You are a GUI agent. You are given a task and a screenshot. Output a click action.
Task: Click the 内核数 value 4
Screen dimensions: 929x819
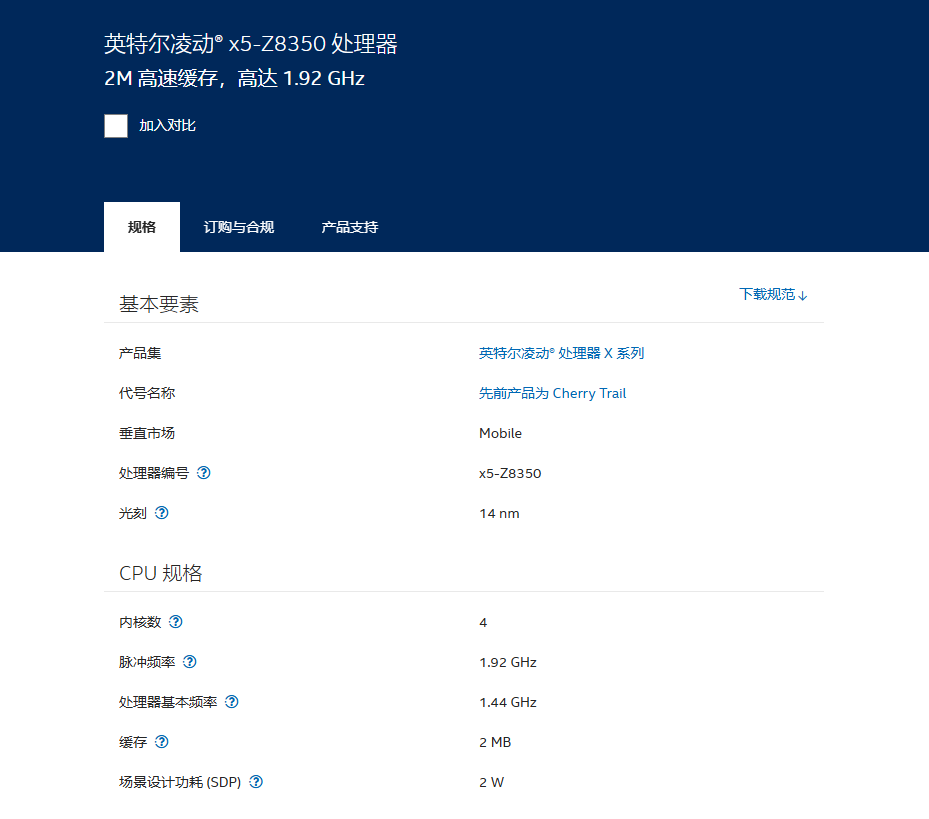[483, 622]
